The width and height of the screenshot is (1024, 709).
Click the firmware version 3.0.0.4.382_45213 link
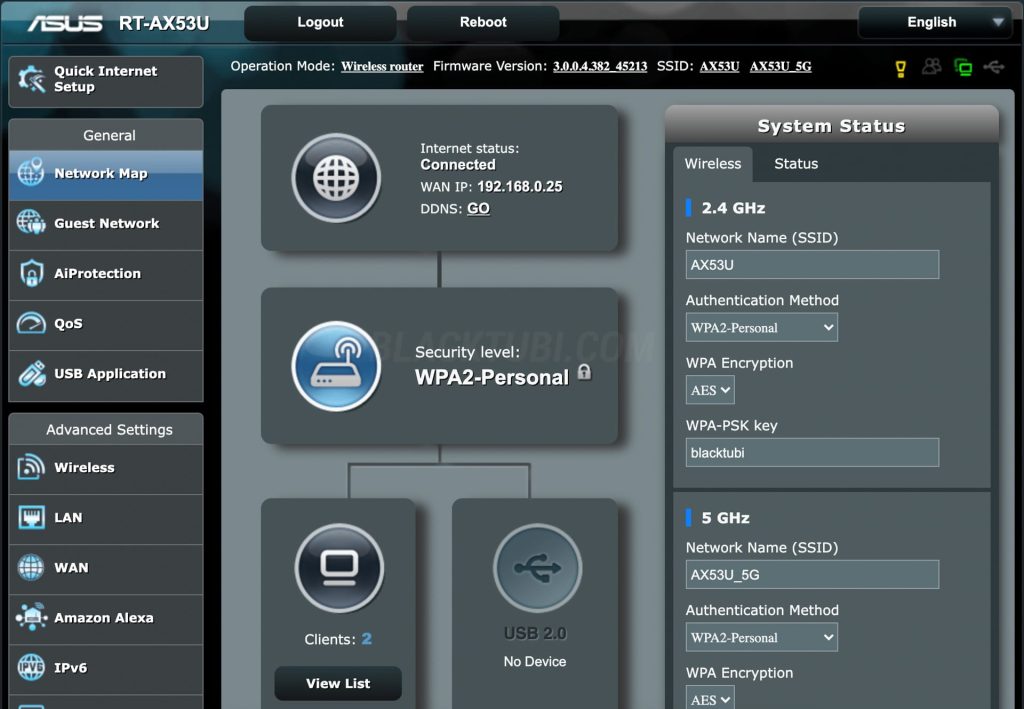tap(600, 67)
